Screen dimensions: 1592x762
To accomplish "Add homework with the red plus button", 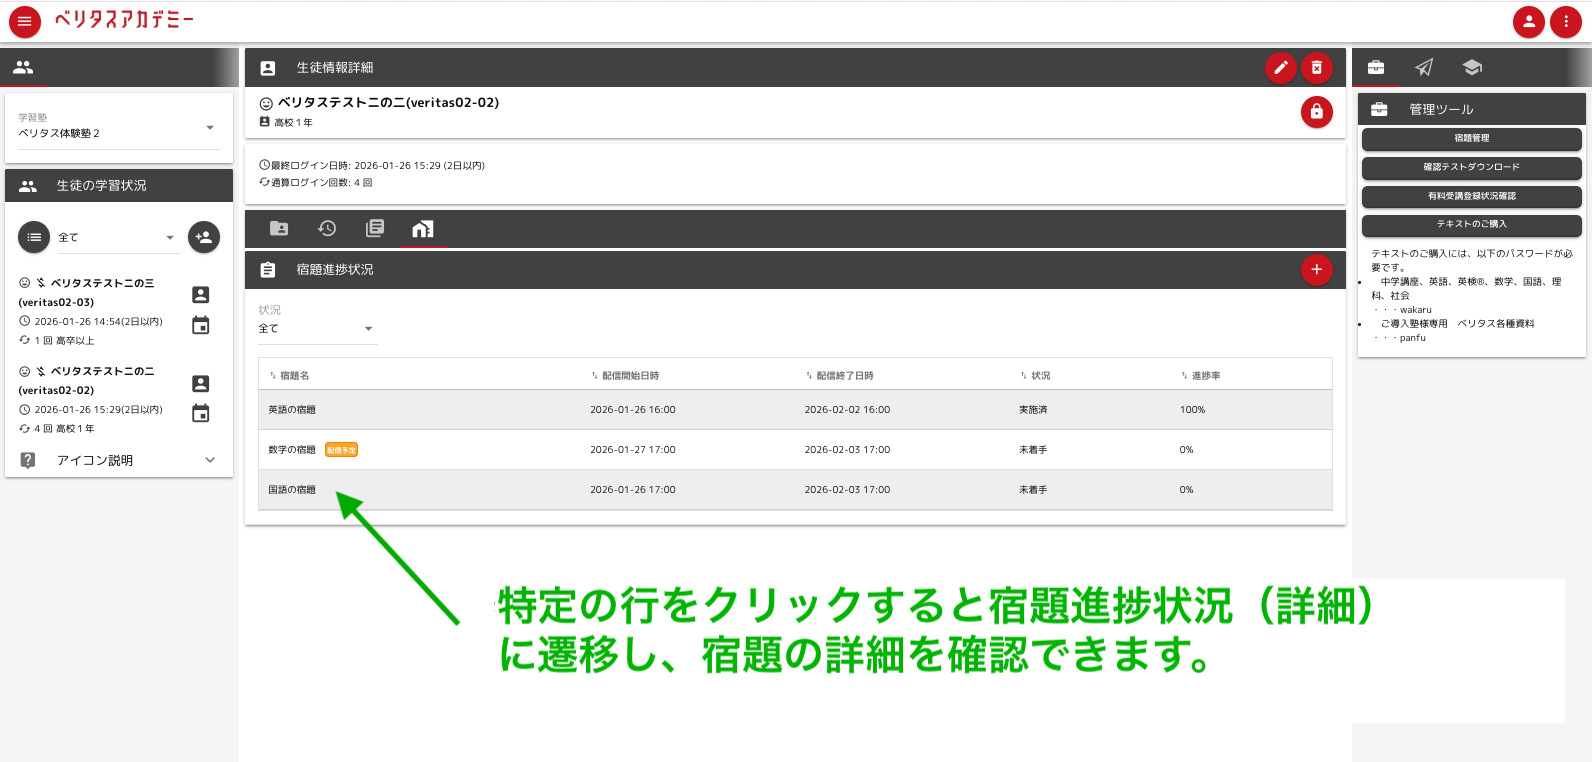I will coord(1317,269).
